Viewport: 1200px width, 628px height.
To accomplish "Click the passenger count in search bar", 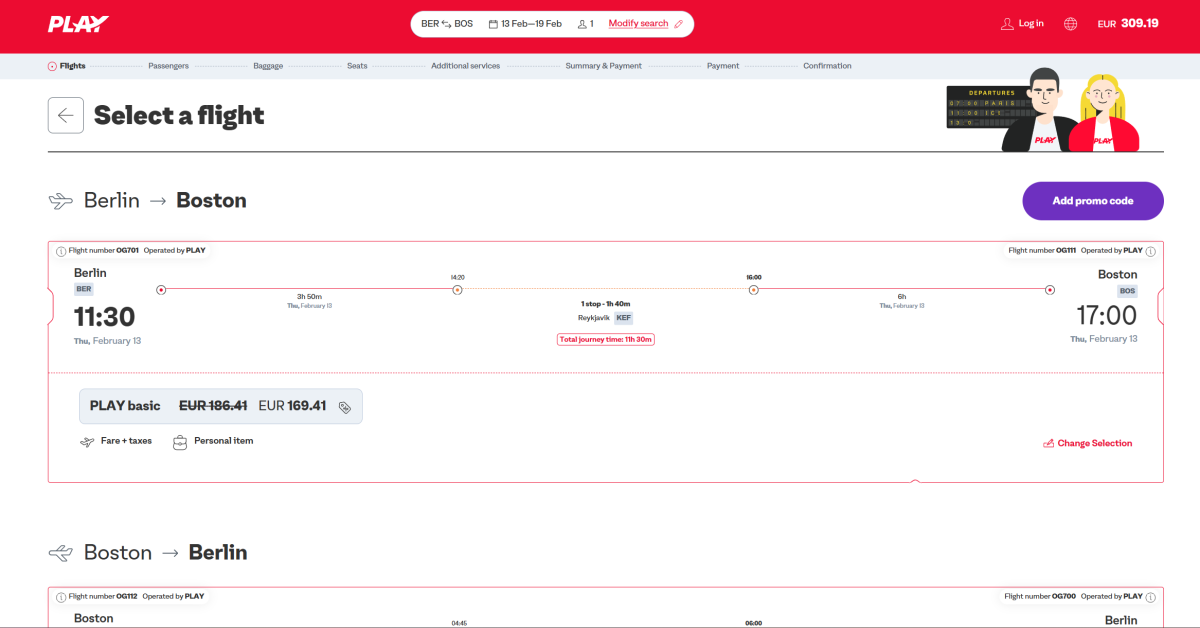I will point(586,24).
